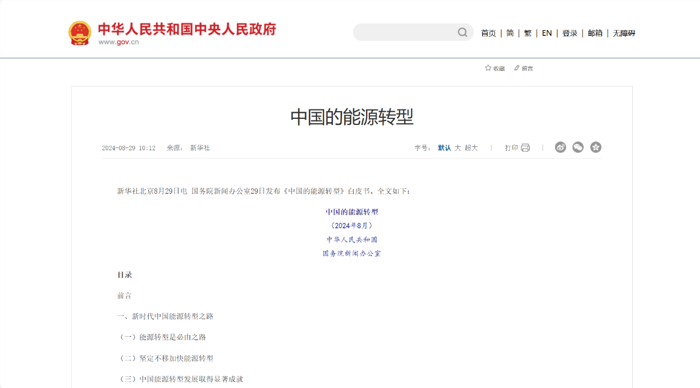Open 无障碍 accessibility mode
Image resolution: width=700 pixels, height=388 pixels.
click(624, 33)
